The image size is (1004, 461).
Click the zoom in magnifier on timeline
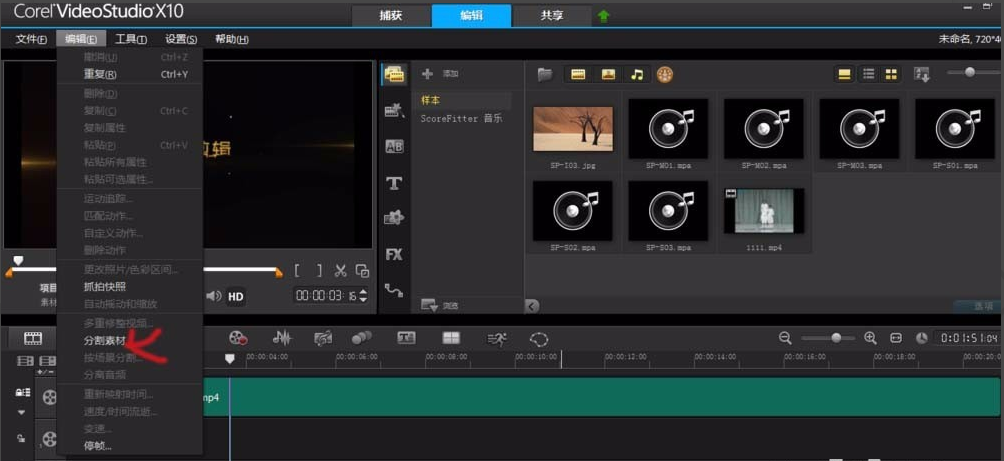click(870, 338)
